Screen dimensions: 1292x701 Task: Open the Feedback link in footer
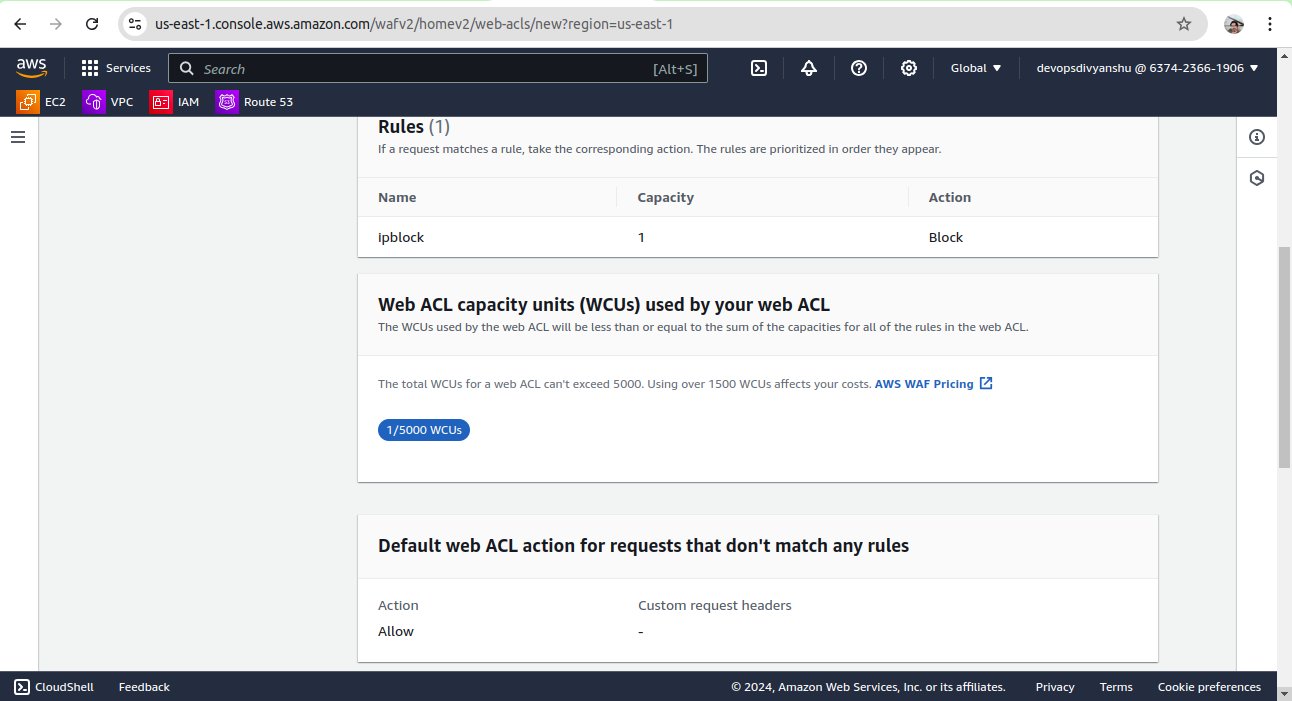(144, 687)
